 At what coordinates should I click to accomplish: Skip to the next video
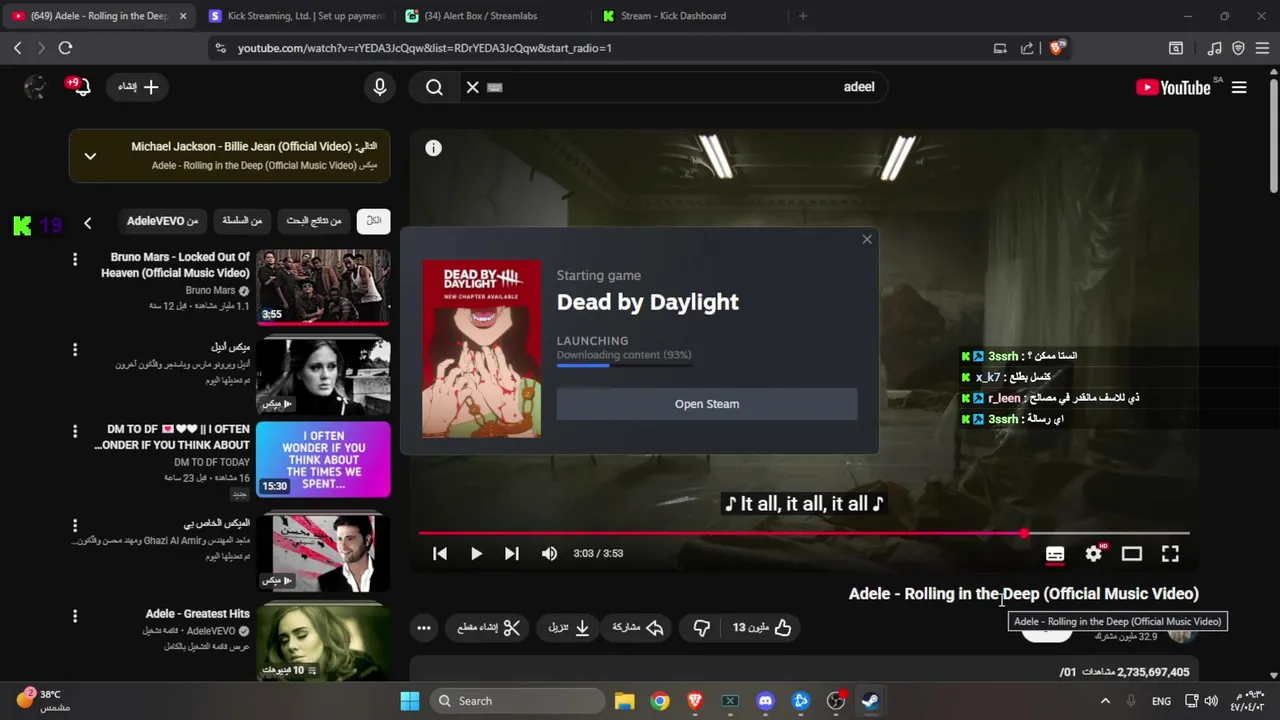pyautogui.click(x=512, y=553)
